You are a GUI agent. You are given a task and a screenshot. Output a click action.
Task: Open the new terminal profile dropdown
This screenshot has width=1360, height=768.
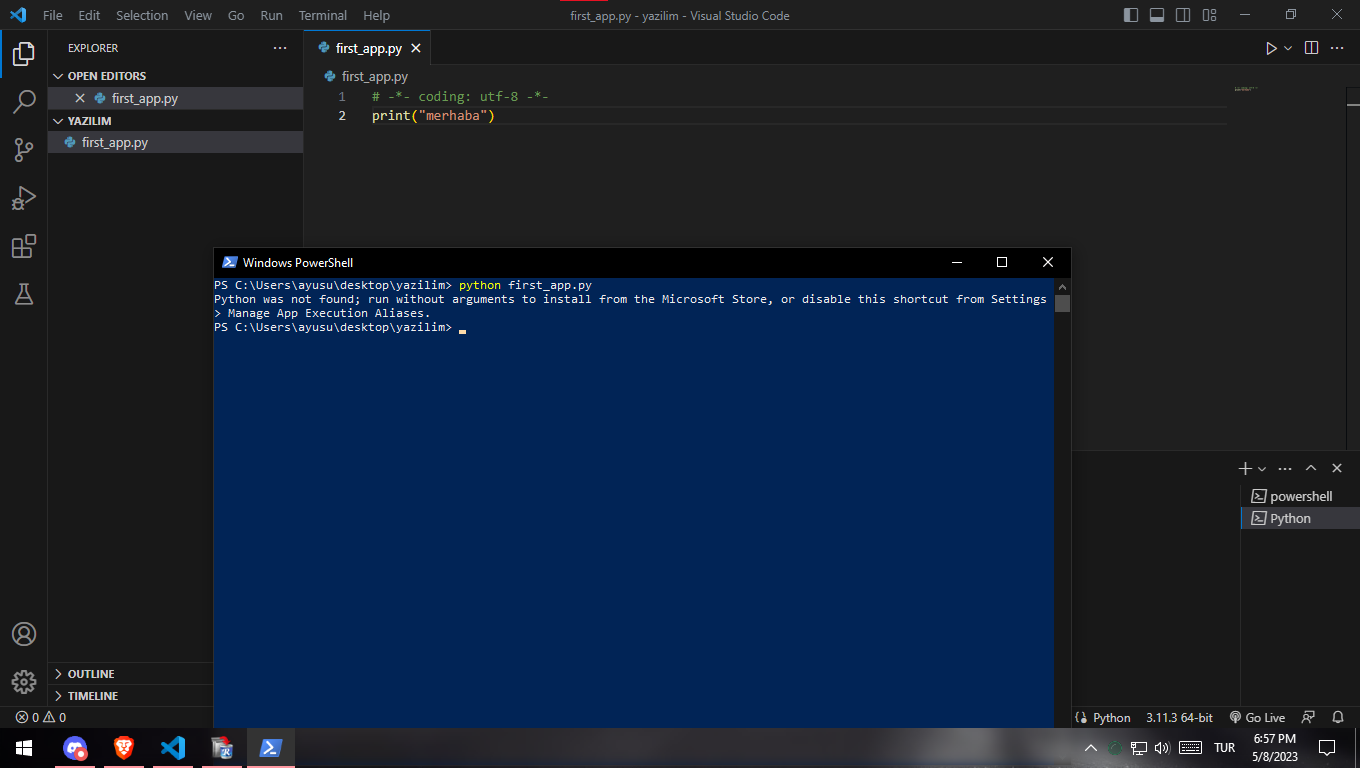[1262, 468]
